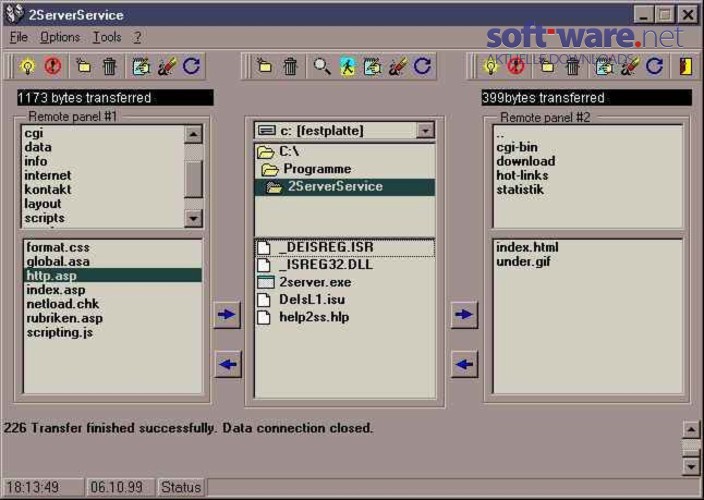Click the red disconnect icon for panel #1
This screenshot has height=500, width=704.
click(53, 67)
